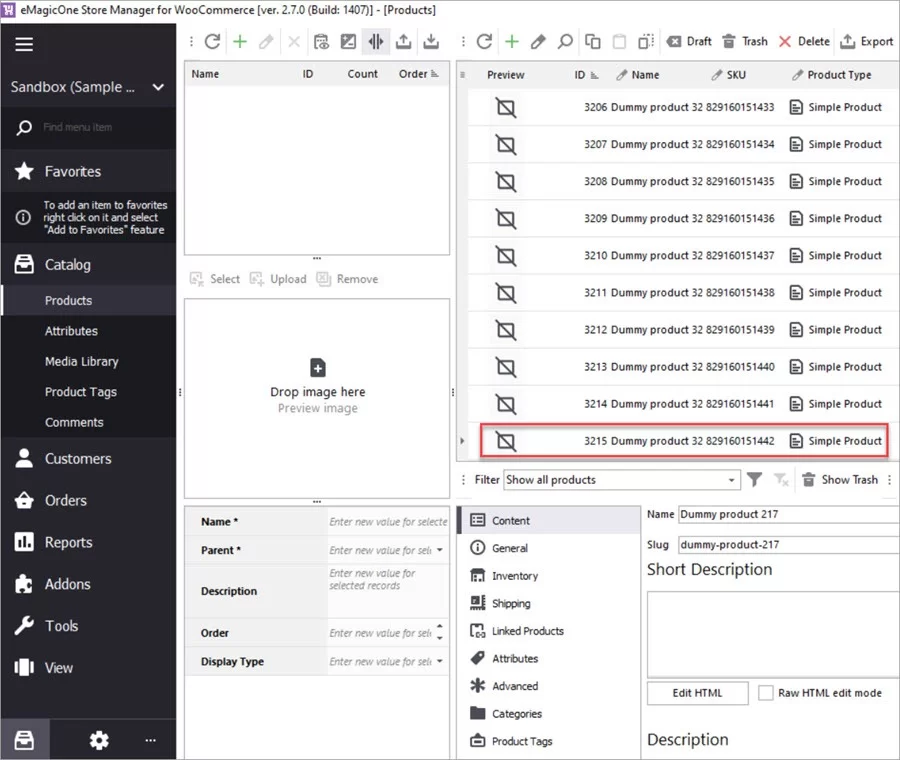Add a new product using the green plus icon
Viewport: 900px width, 760px height.
point(512,41)
